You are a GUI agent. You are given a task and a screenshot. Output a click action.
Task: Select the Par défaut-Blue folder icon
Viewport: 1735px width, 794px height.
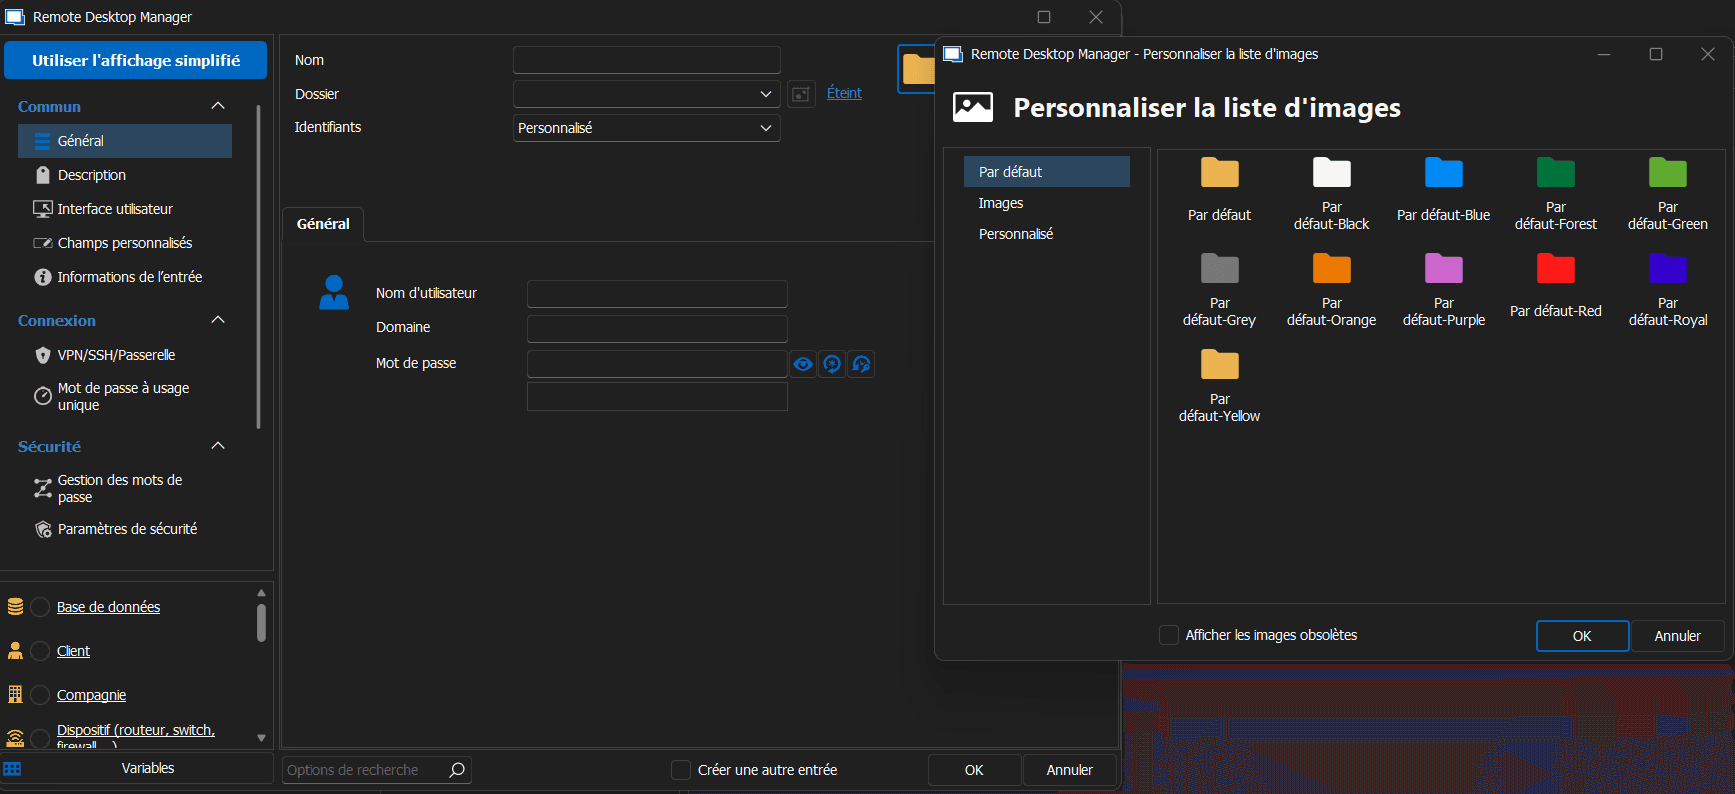1443,174
